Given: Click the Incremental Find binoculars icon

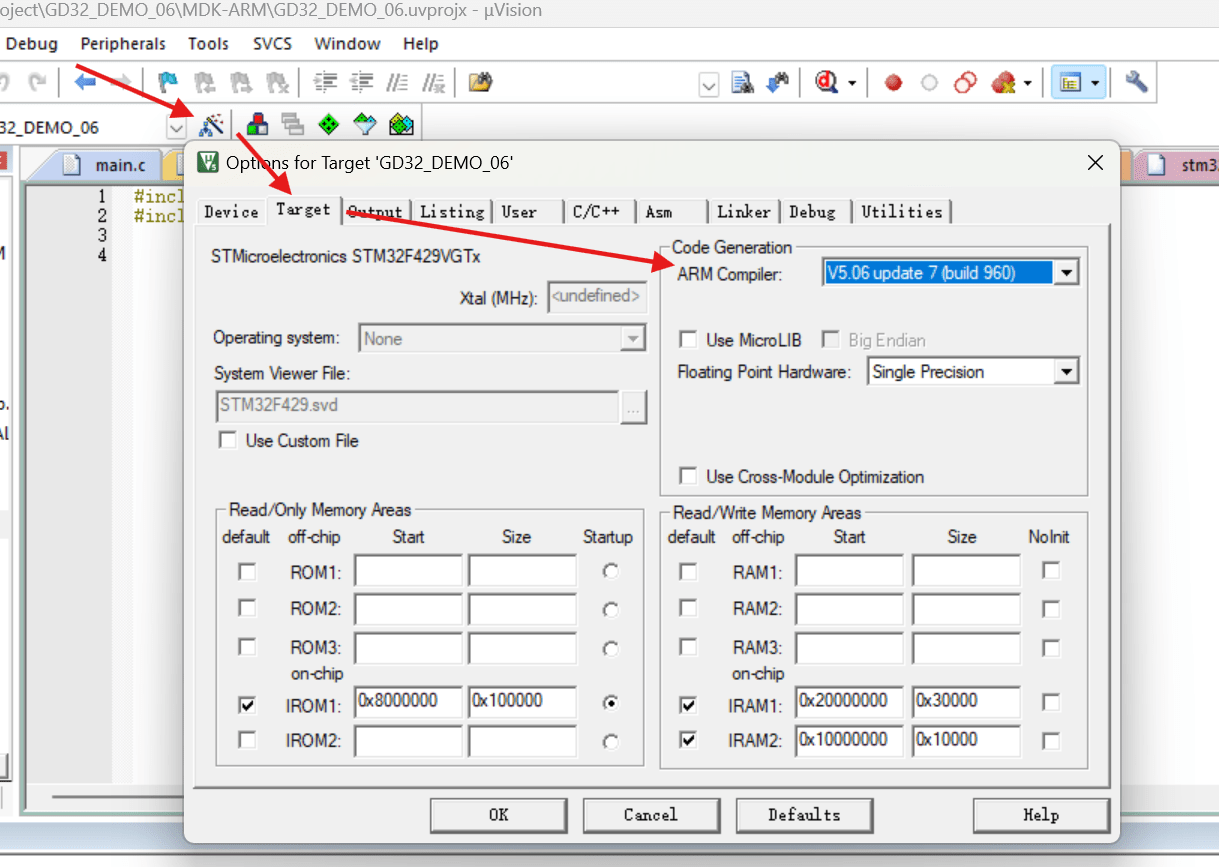Looking at the screenshot, I should pyautogui.click(x=777, y=83).
